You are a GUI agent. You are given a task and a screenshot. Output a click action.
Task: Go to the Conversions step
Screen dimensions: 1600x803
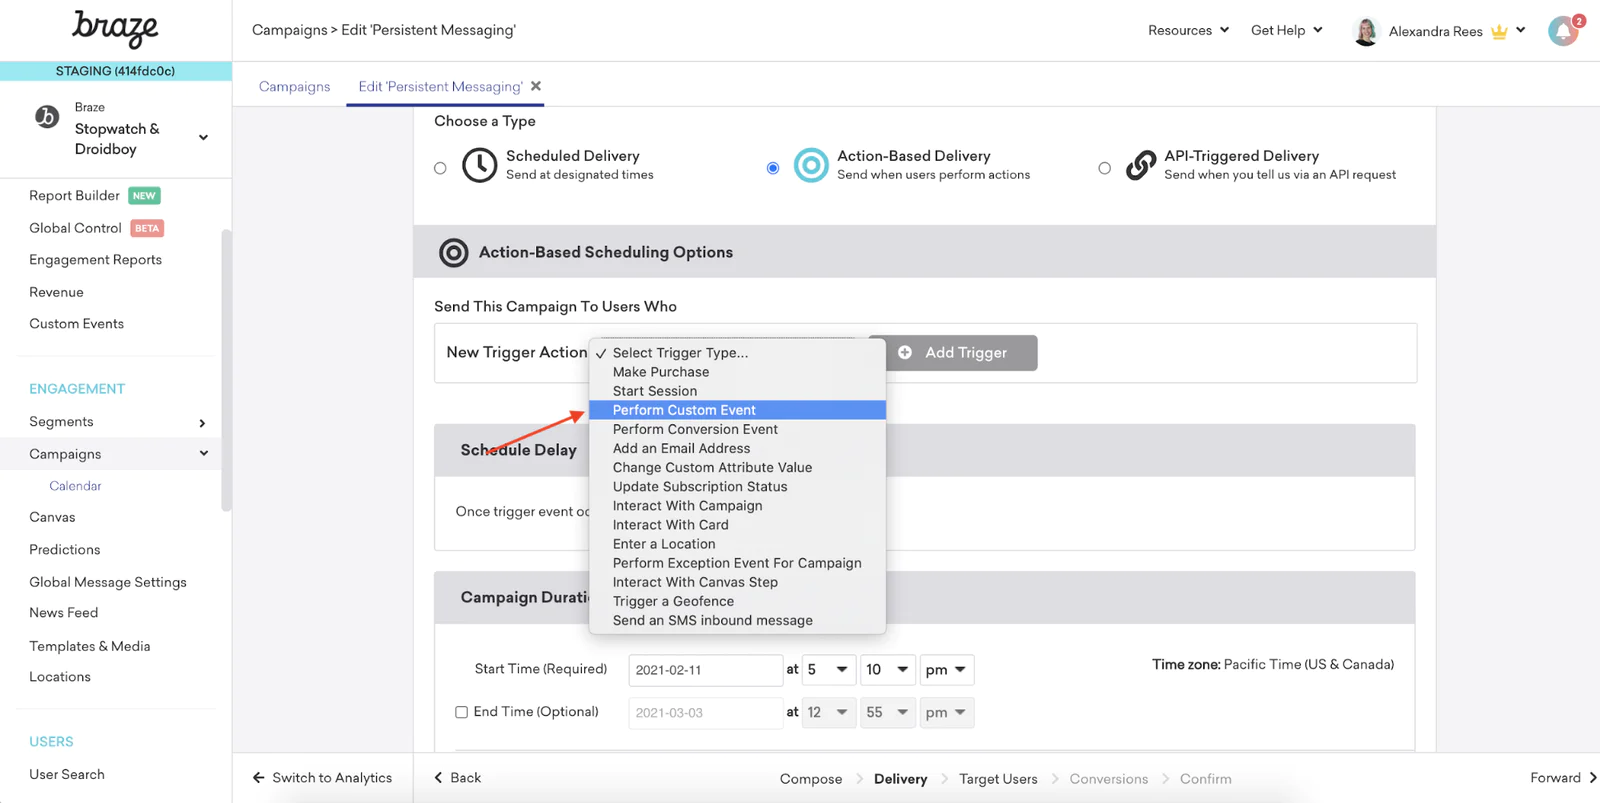(x=1109, y=779)
